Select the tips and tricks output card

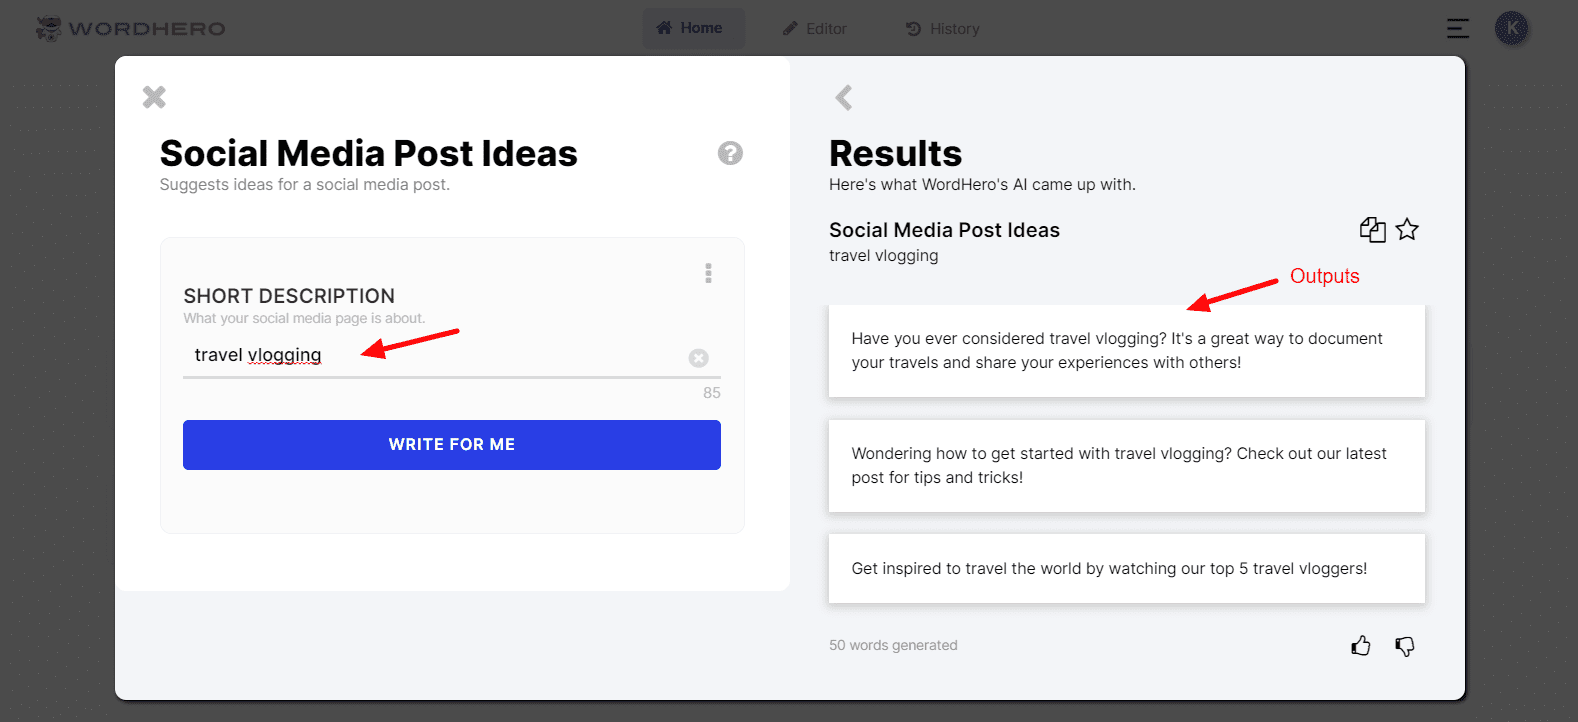coord(1126,466)
